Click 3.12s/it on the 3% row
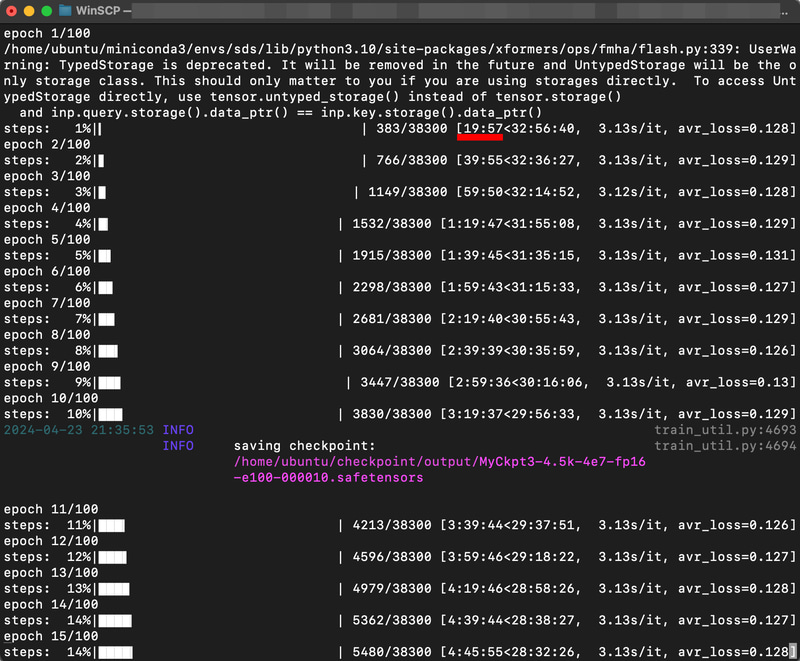 point(632,192)
